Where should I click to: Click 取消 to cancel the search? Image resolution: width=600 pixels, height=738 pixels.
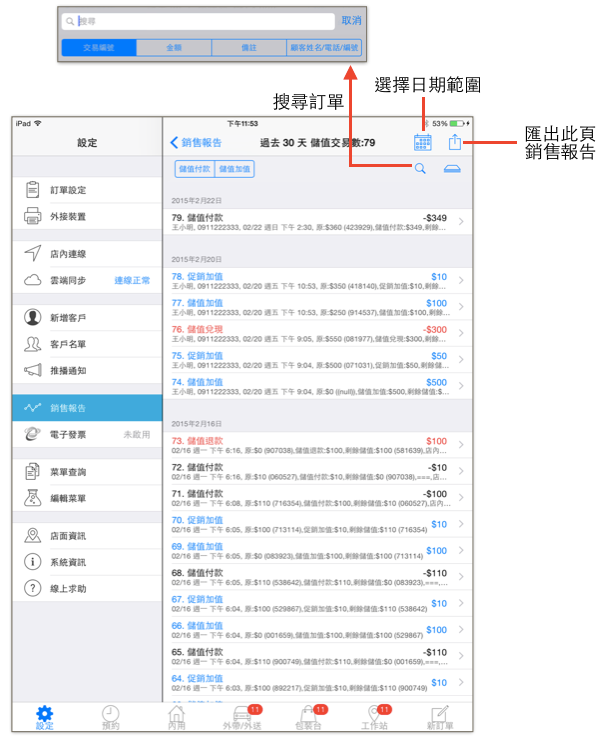point(351,21)
